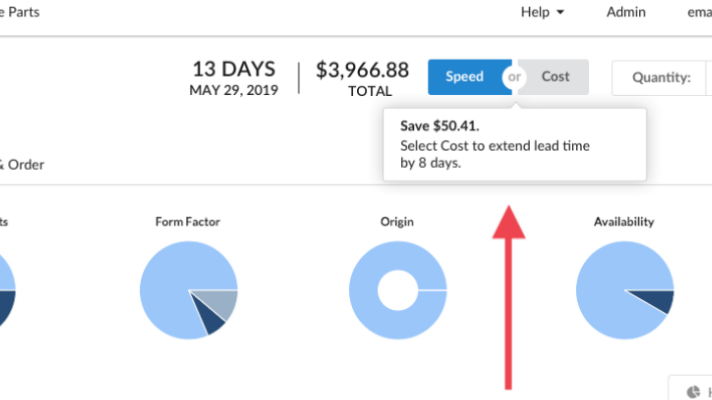Image resolution: width=712 pixels, height=400 pixels.
Task: Click the 'Save $50.41' tooltip text
Action: pyautogui.click(x=440, y=126)
